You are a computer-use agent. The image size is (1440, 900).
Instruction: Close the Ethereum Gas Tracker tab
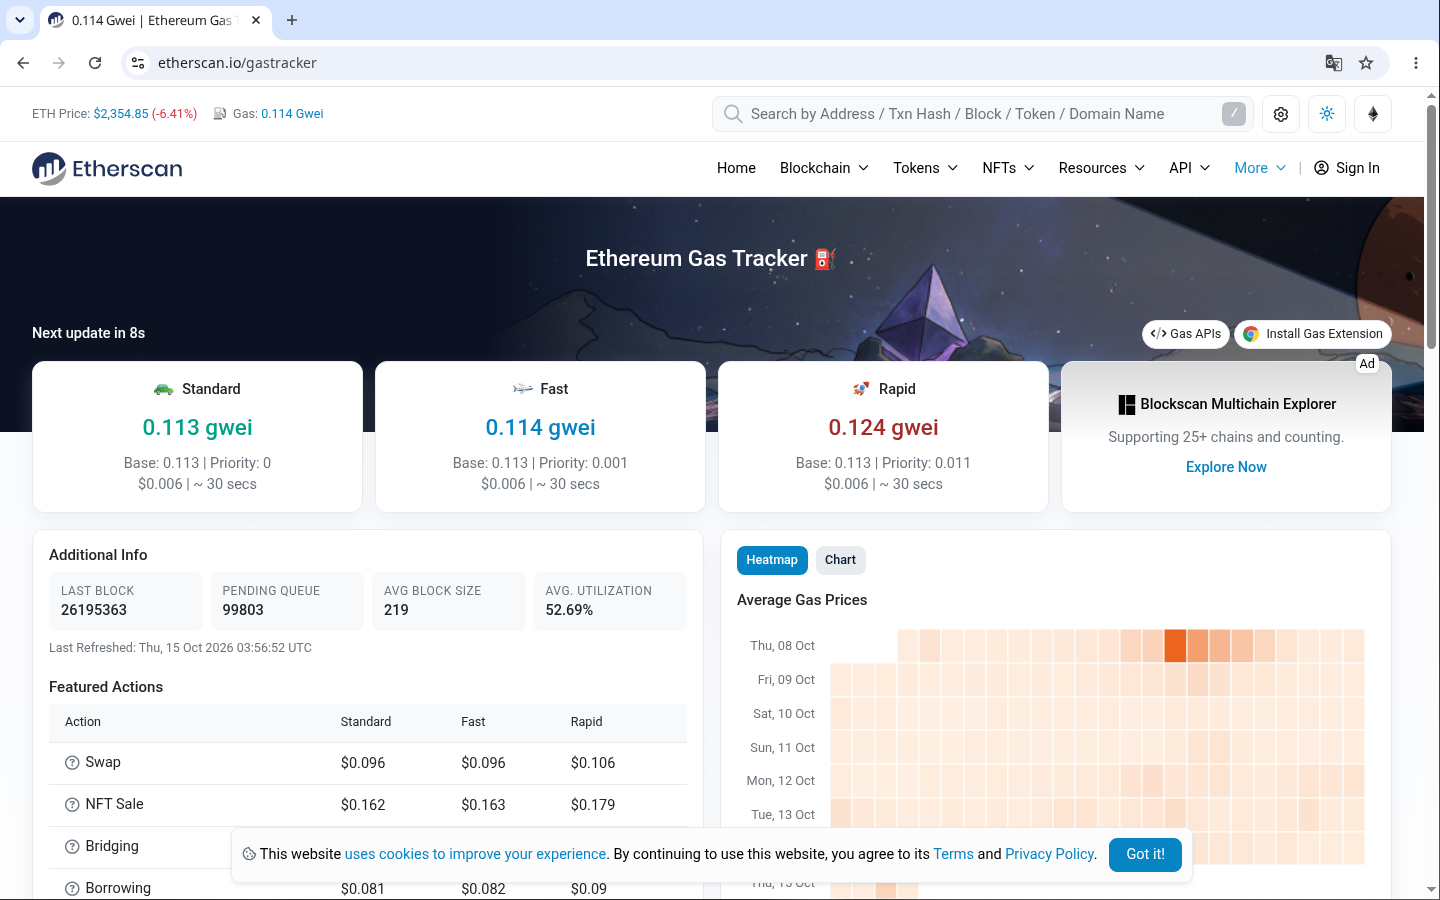tap(256, 20)
